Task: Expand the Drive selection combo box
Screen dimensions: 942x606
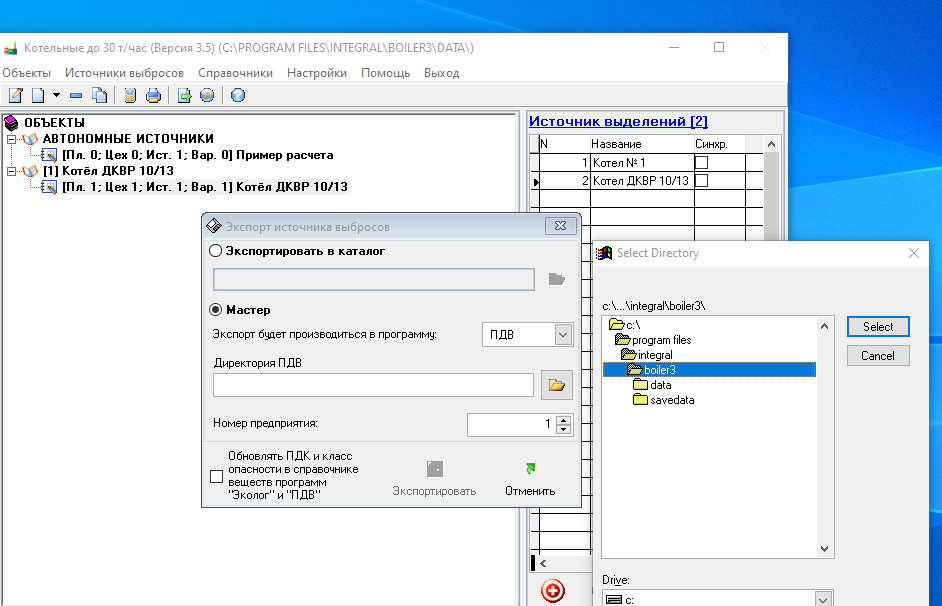Action: click(822, 599)
